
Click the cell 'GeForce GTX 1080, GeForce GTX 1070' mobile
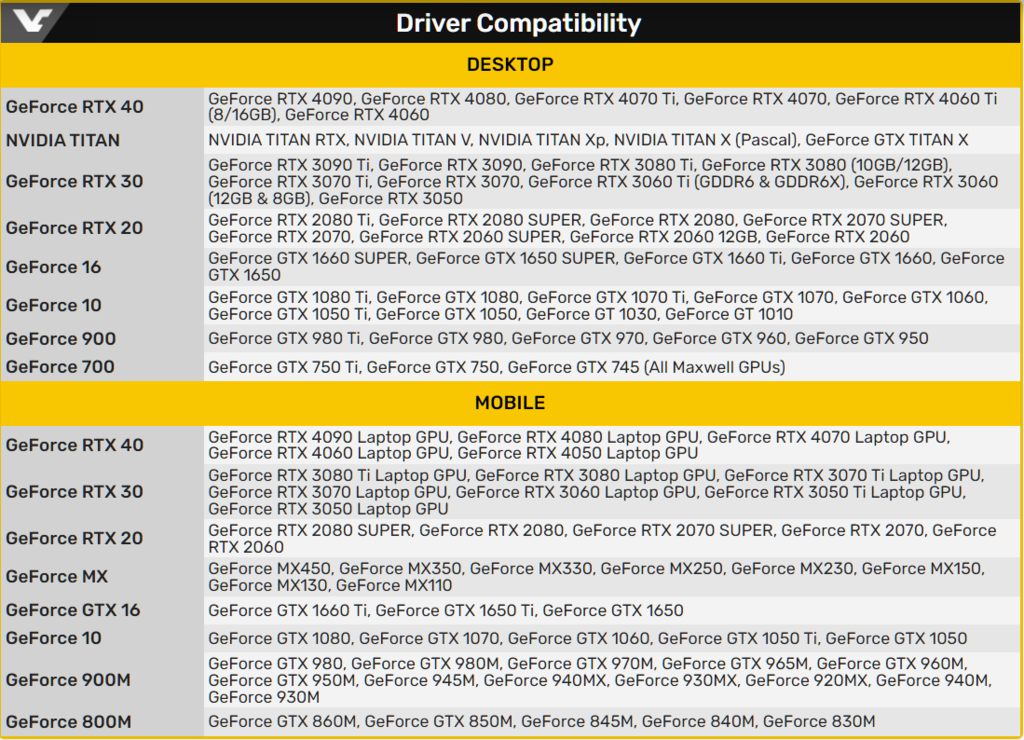[x=612, y=638]
